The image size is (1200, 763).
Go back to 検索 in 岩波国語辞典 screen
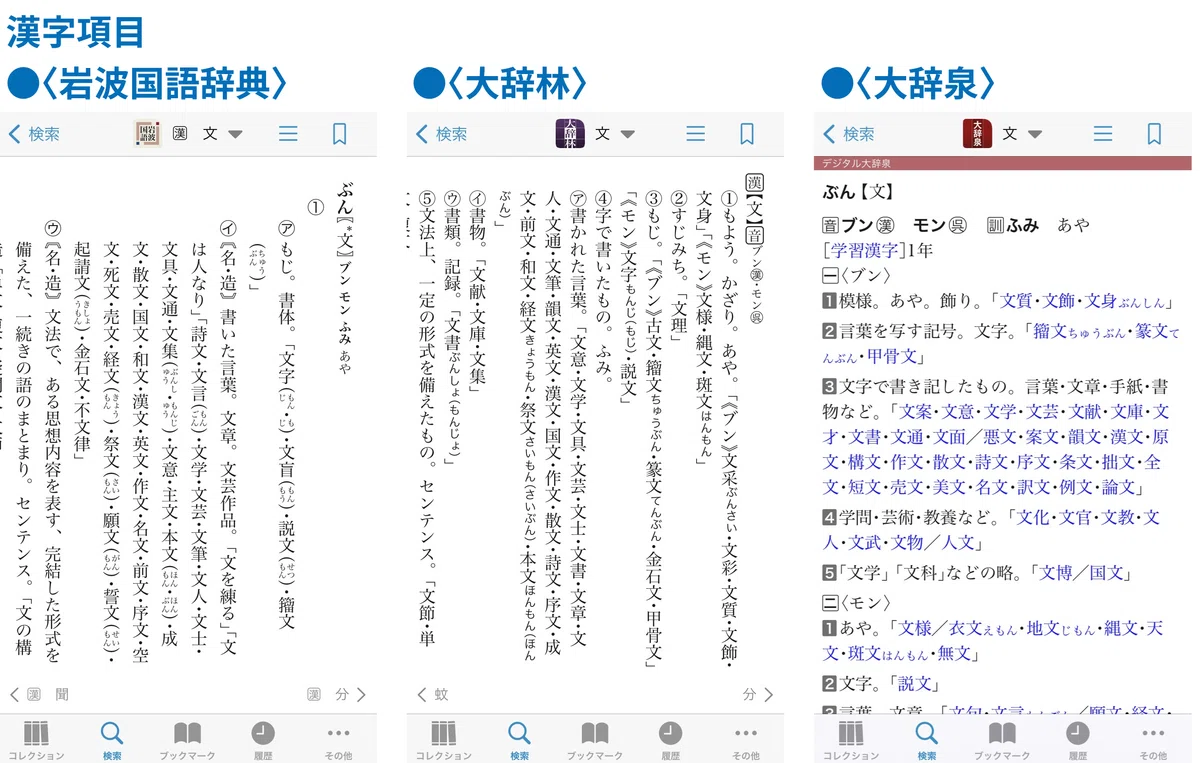point(34,134)
